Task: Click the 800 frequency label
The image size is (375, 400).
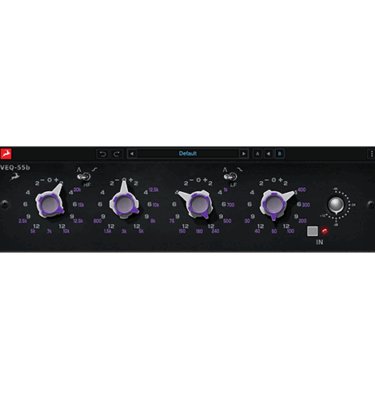Action: pos(97,221)
